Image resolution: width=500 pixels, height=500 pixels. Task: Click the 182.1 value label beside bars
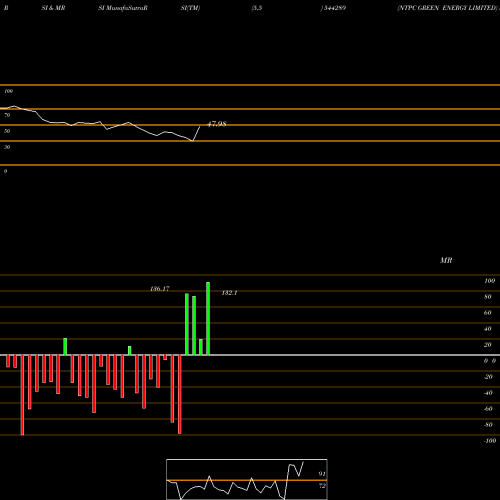click(x=229, y=293)
